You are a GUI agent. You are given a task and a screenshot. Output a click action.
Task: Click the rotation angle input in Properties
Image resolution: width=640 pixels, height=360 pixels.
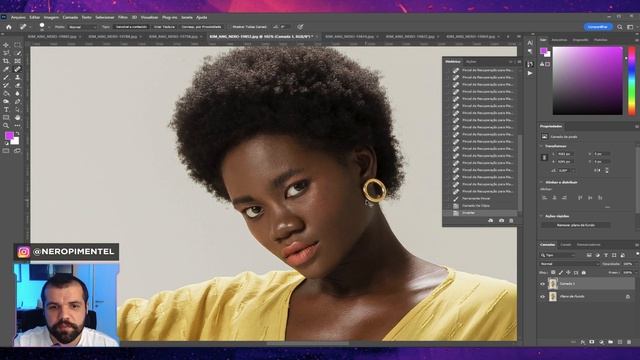[565, 170]
